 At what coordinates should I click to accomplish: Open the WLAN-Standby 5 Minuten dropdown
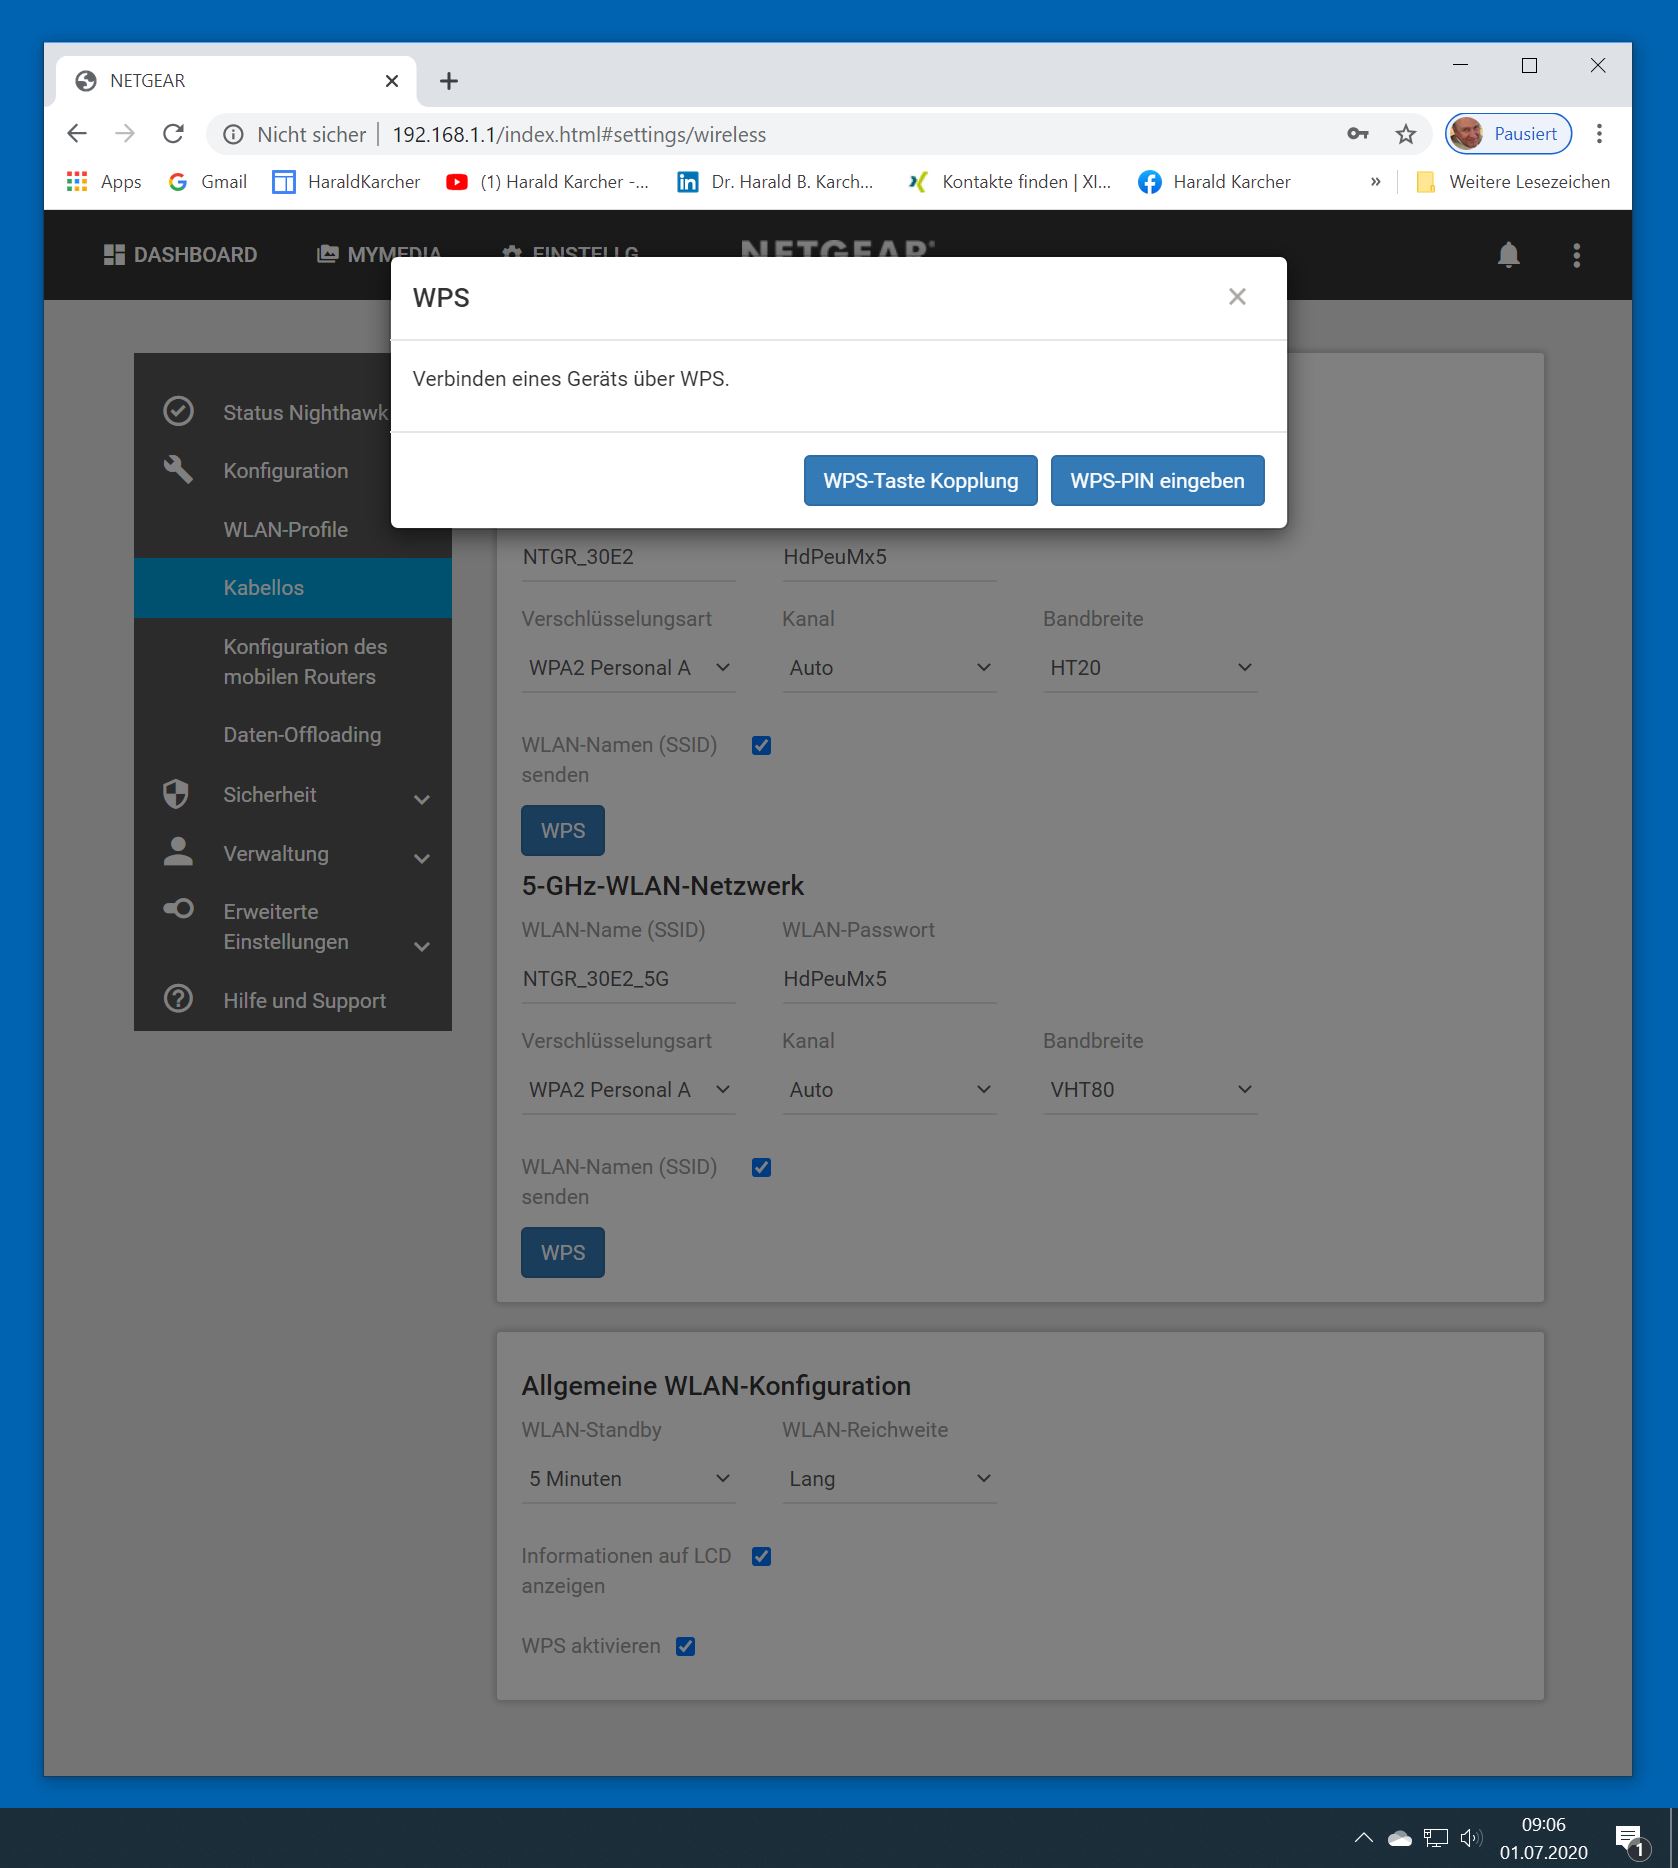(628, 1479)
